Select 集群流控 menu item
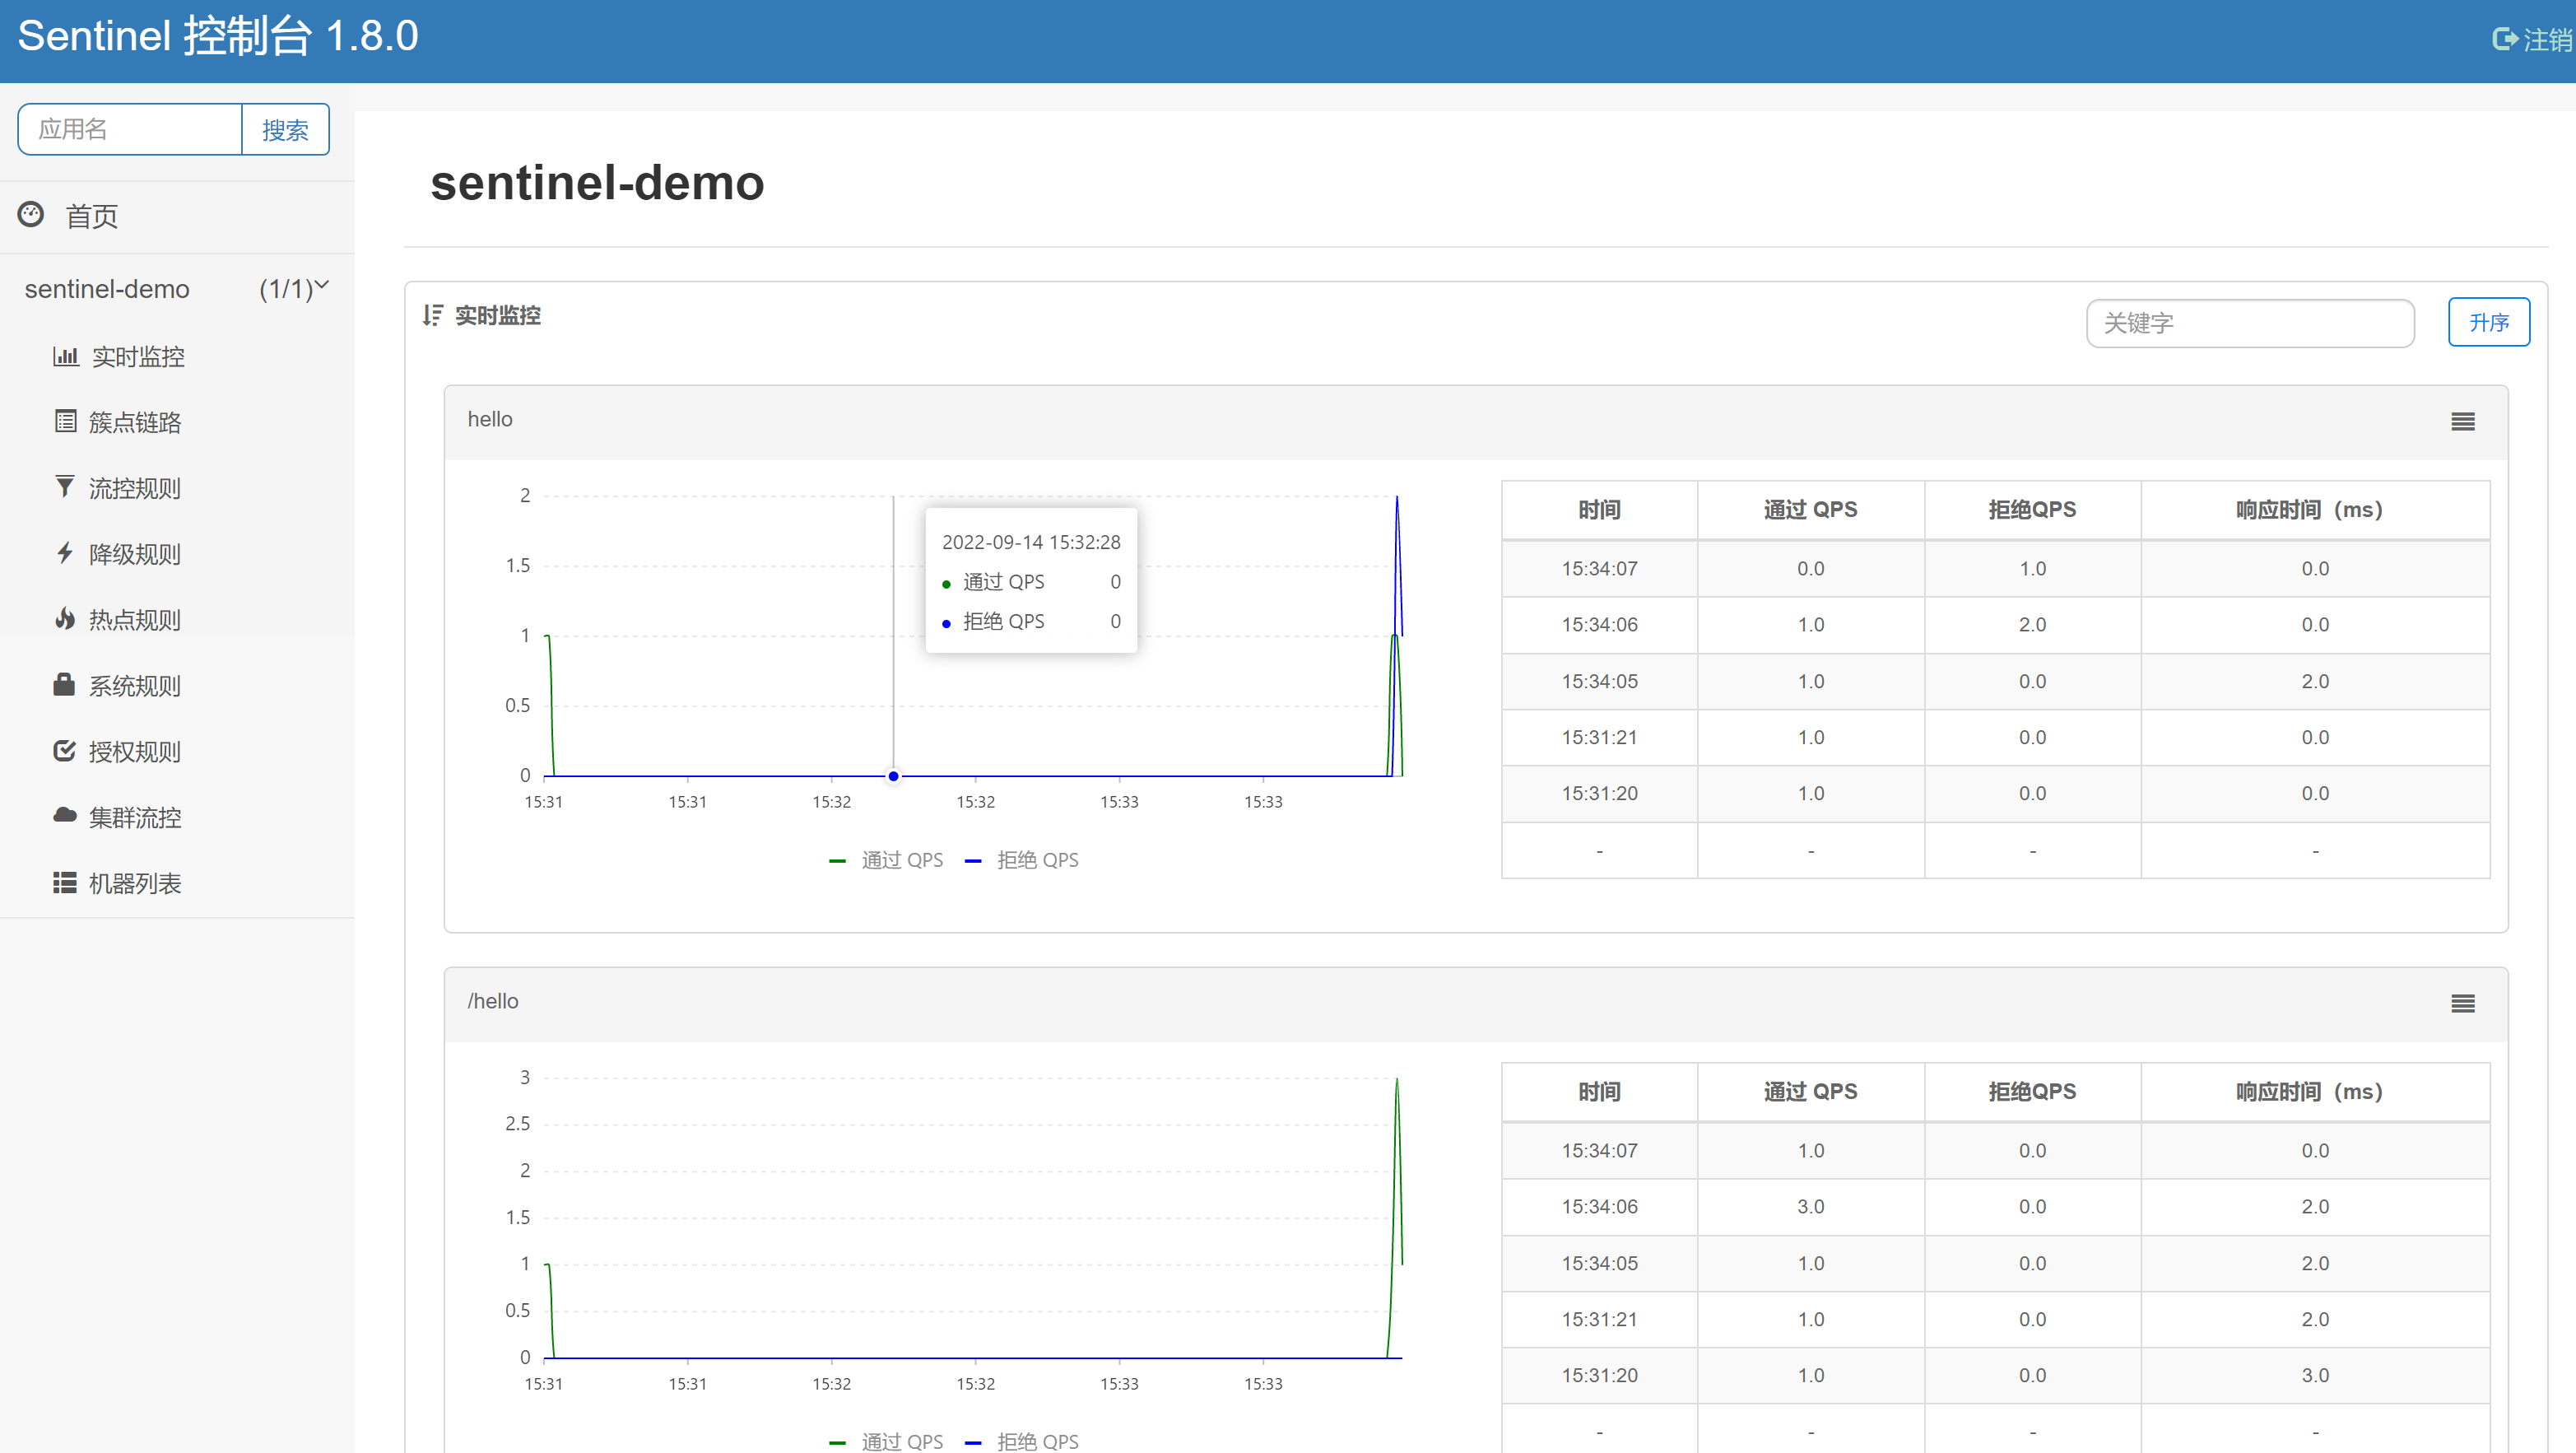The width and height of the screenshot is (2576, 1453). (135, 818)
